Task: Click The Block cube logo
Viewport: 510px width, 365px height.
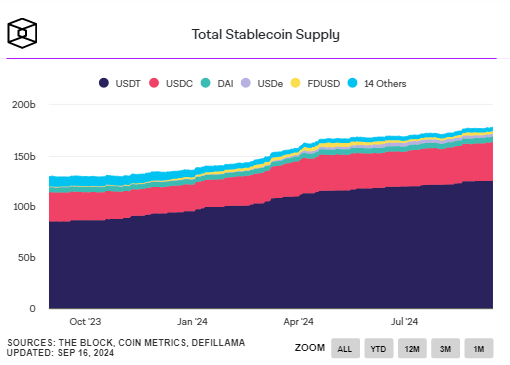Action: pyautogui.click(x=22, y=33)
